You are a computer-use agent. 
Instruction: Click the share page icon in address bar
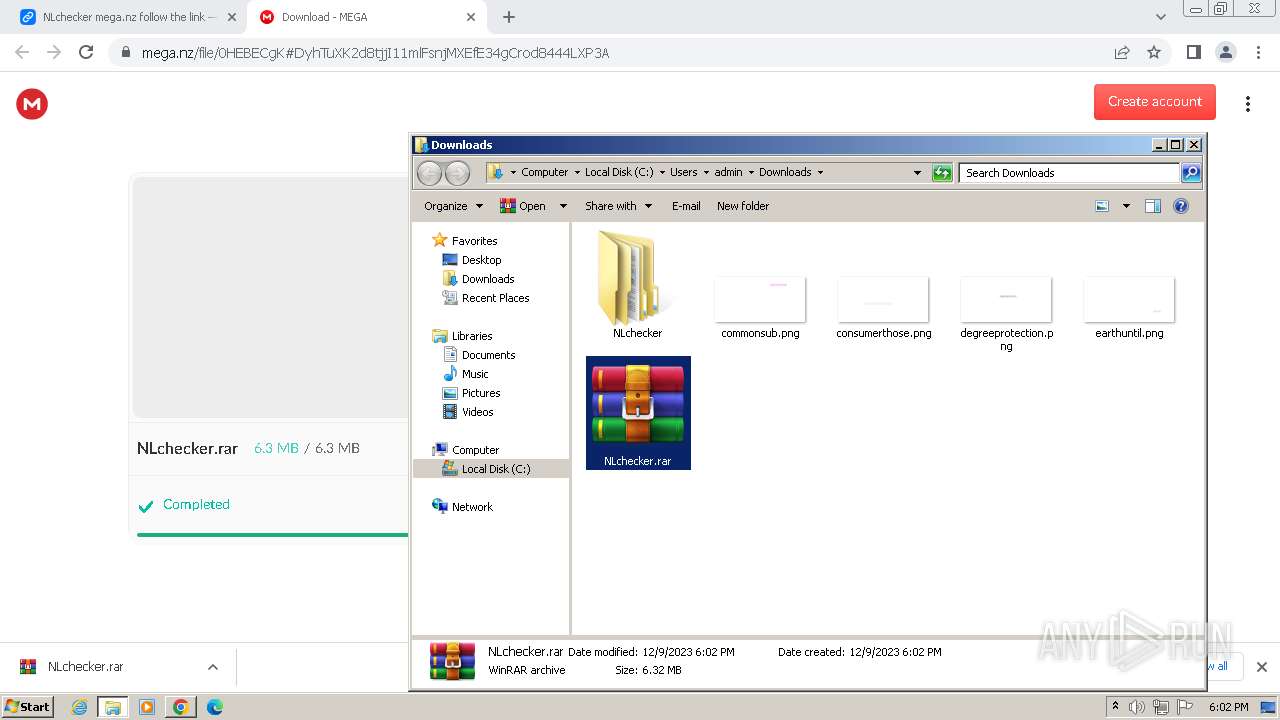coord(1122,52)
